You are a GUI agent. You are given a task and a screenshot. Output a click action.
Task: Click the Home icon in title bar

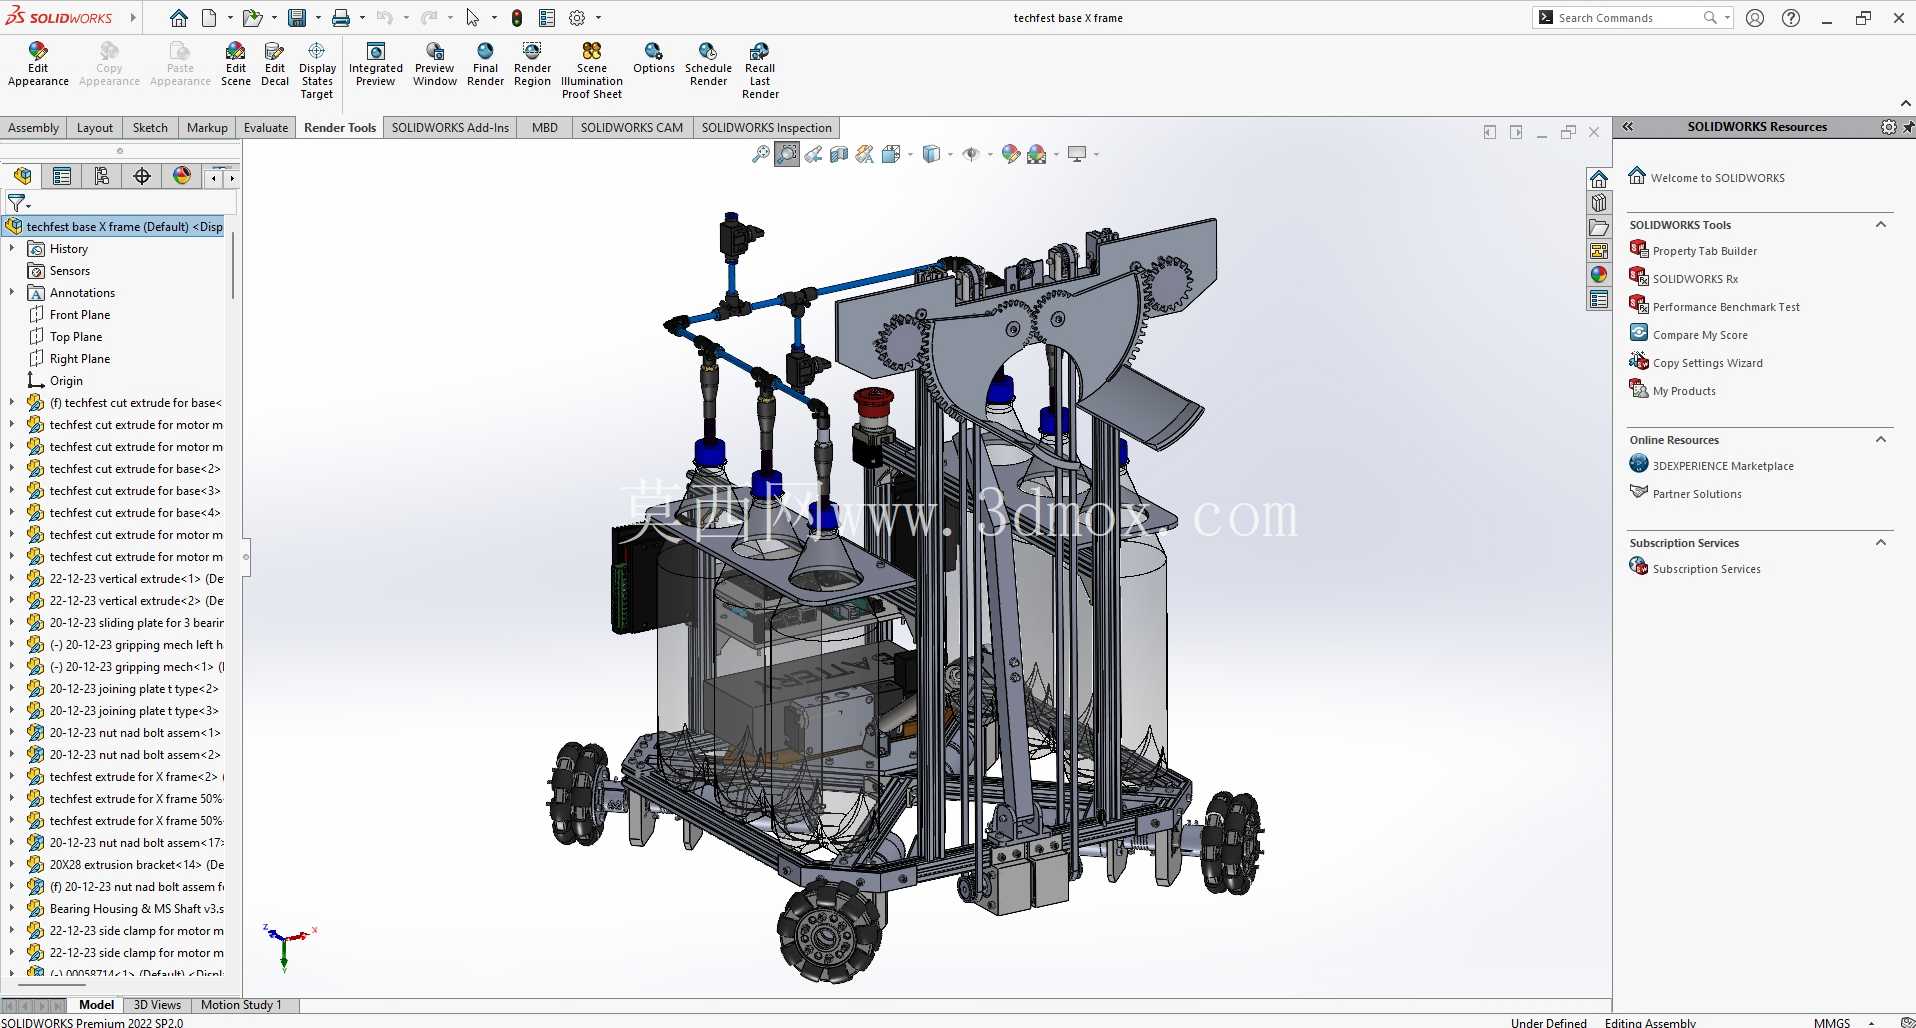tap(179, 18)
